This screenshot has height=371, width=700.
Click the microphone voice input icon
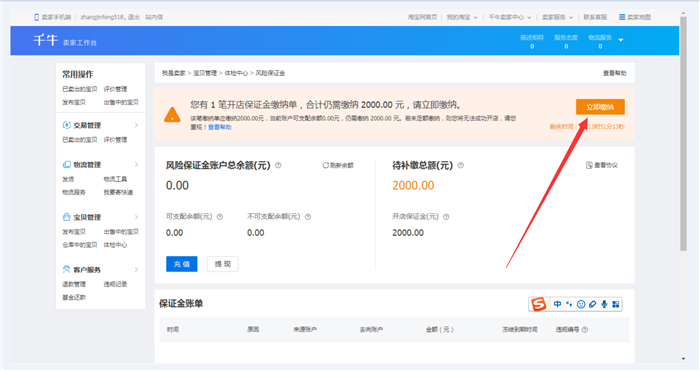604,304
